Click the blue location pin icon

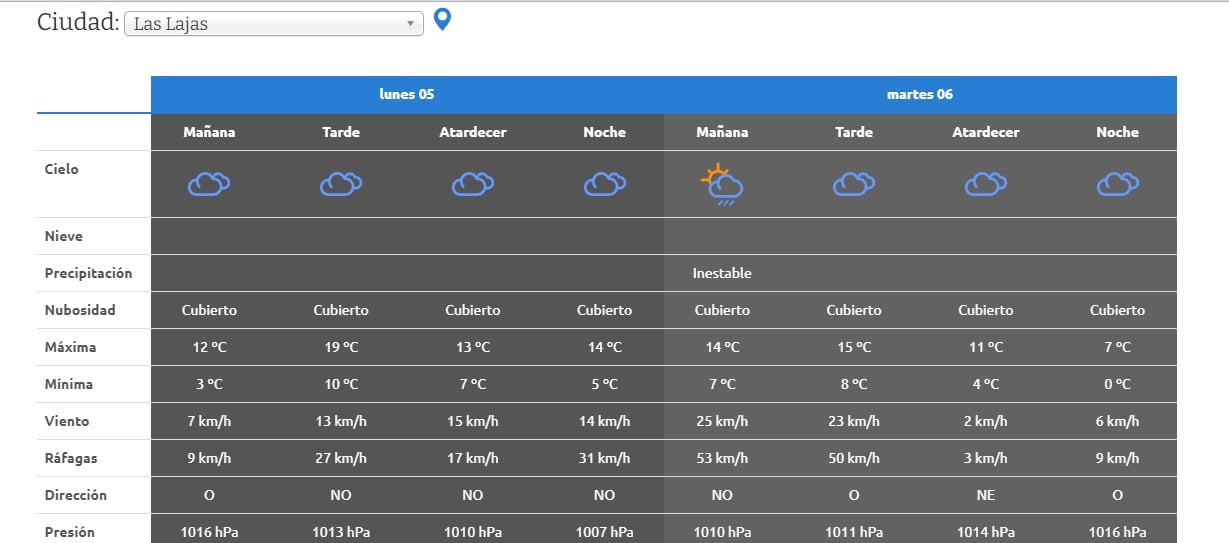pyautogui.click(x=442, y=20)
